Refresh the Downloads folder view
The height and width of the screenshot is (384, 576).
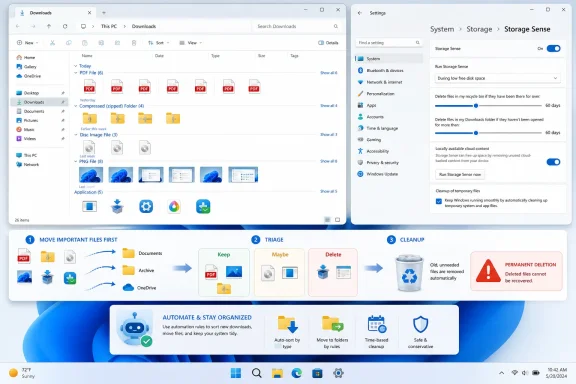click(65, 26)
